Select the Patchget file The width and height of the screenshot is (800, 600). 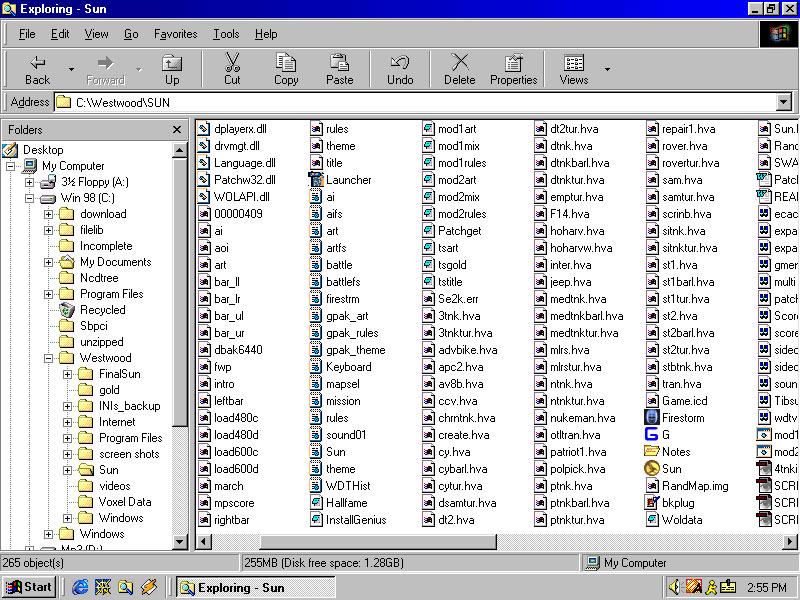tap(453, 231)
